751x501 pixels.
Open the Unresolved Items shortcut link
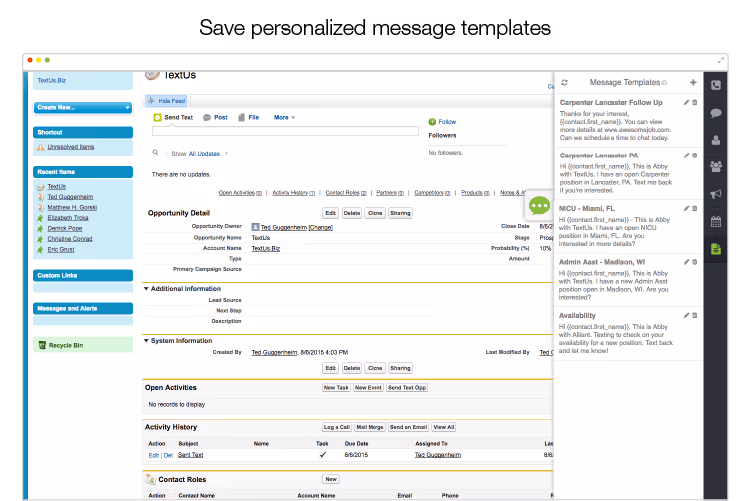coord(70,147)
